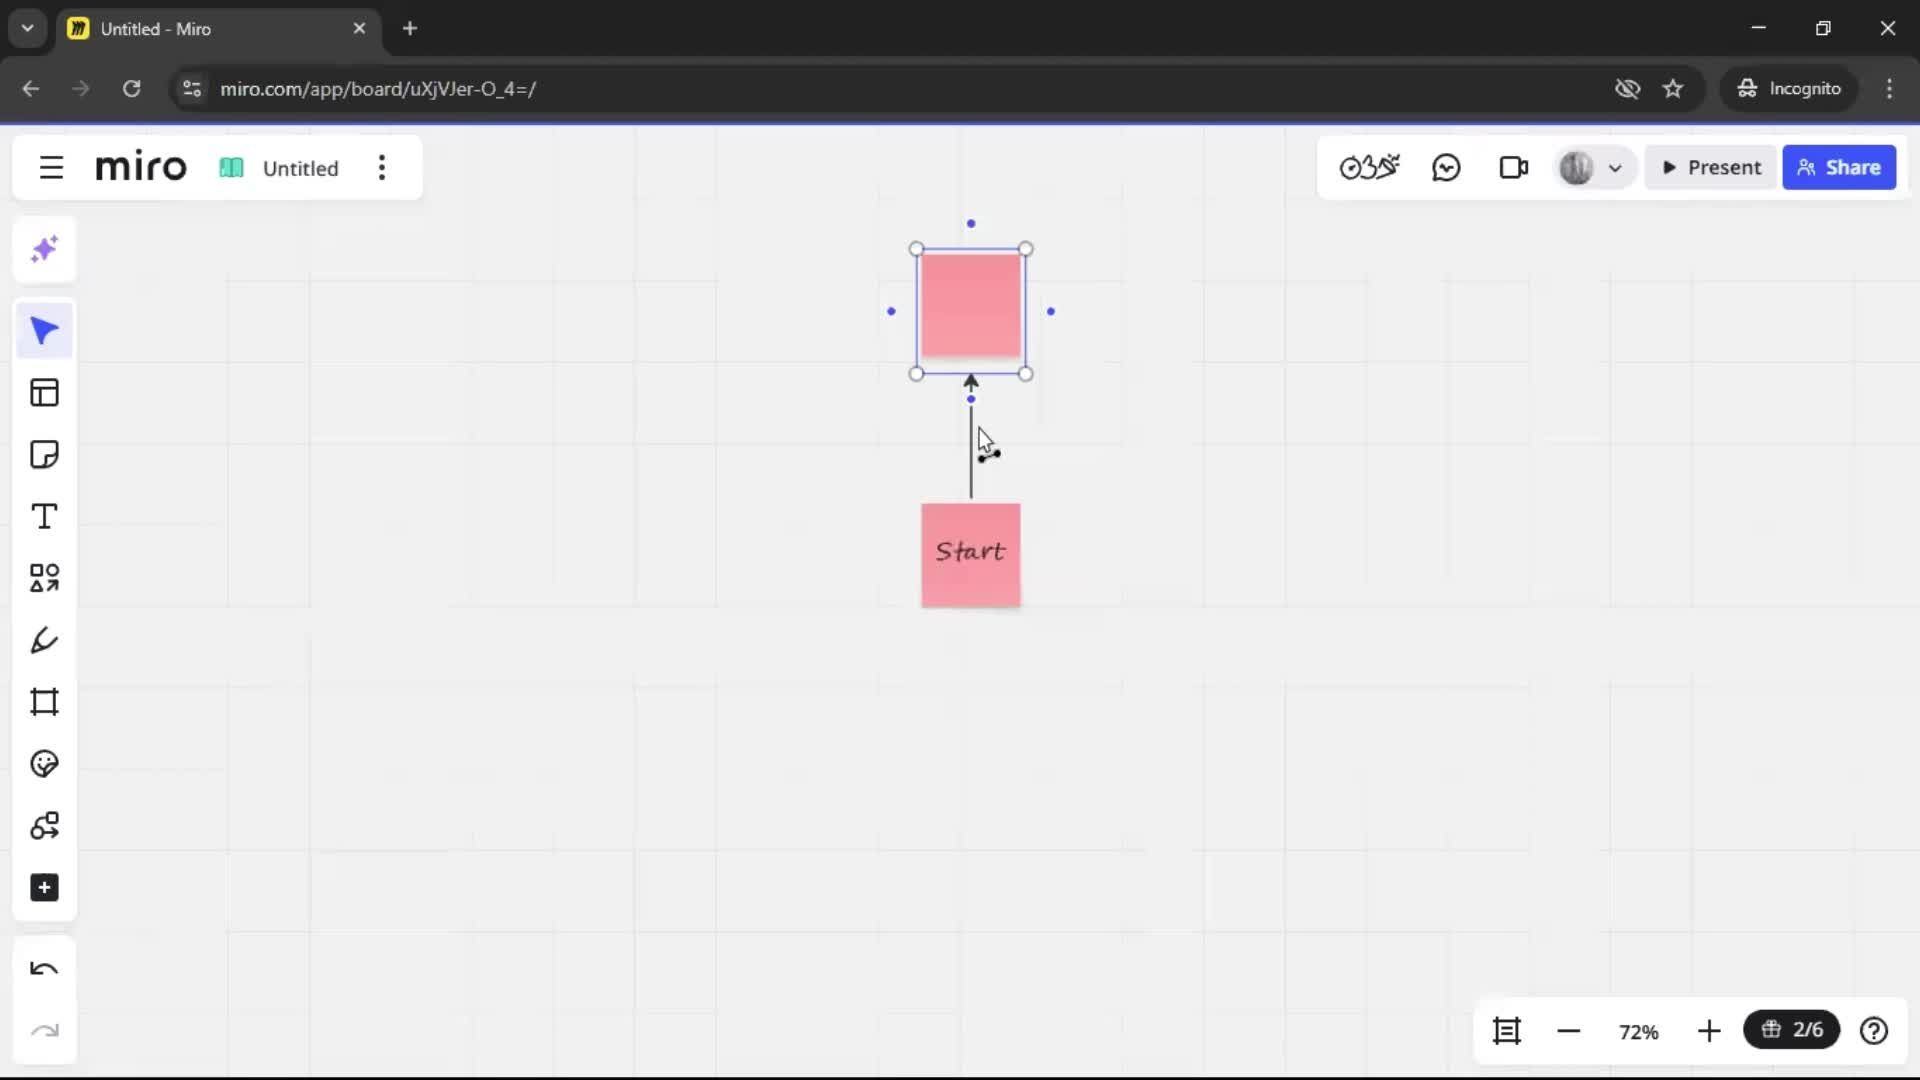
Task: Open the tab search dropdown arrow
Action: pyautogui.click(x=28, y=28)
